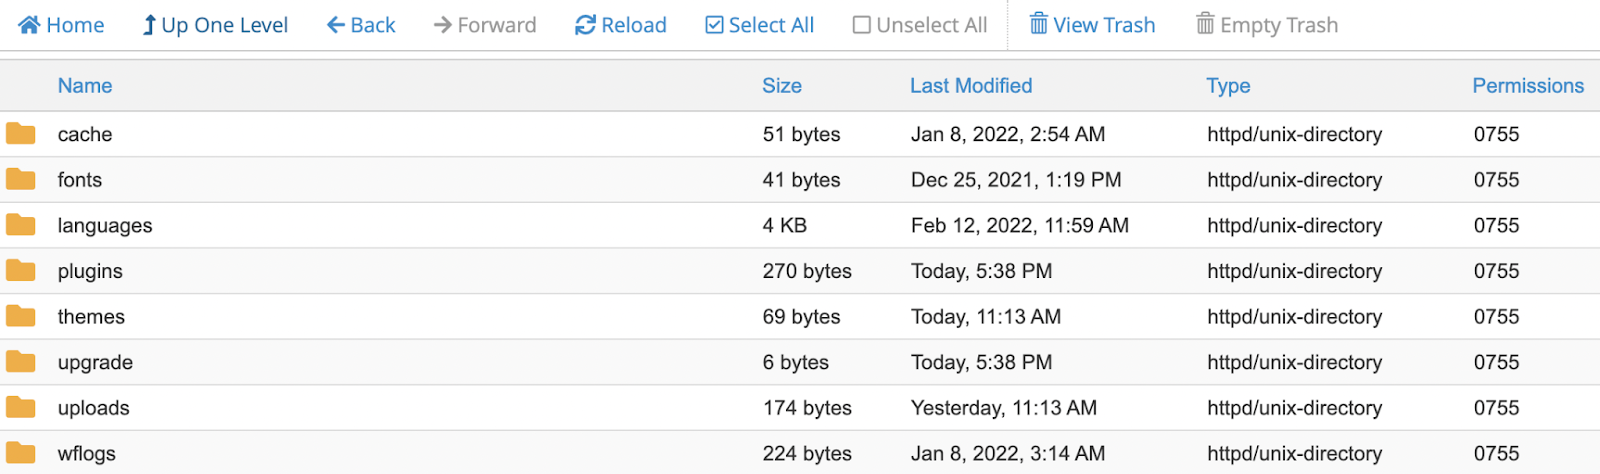
Task: Select the cache folder icon
Action: 21,133
